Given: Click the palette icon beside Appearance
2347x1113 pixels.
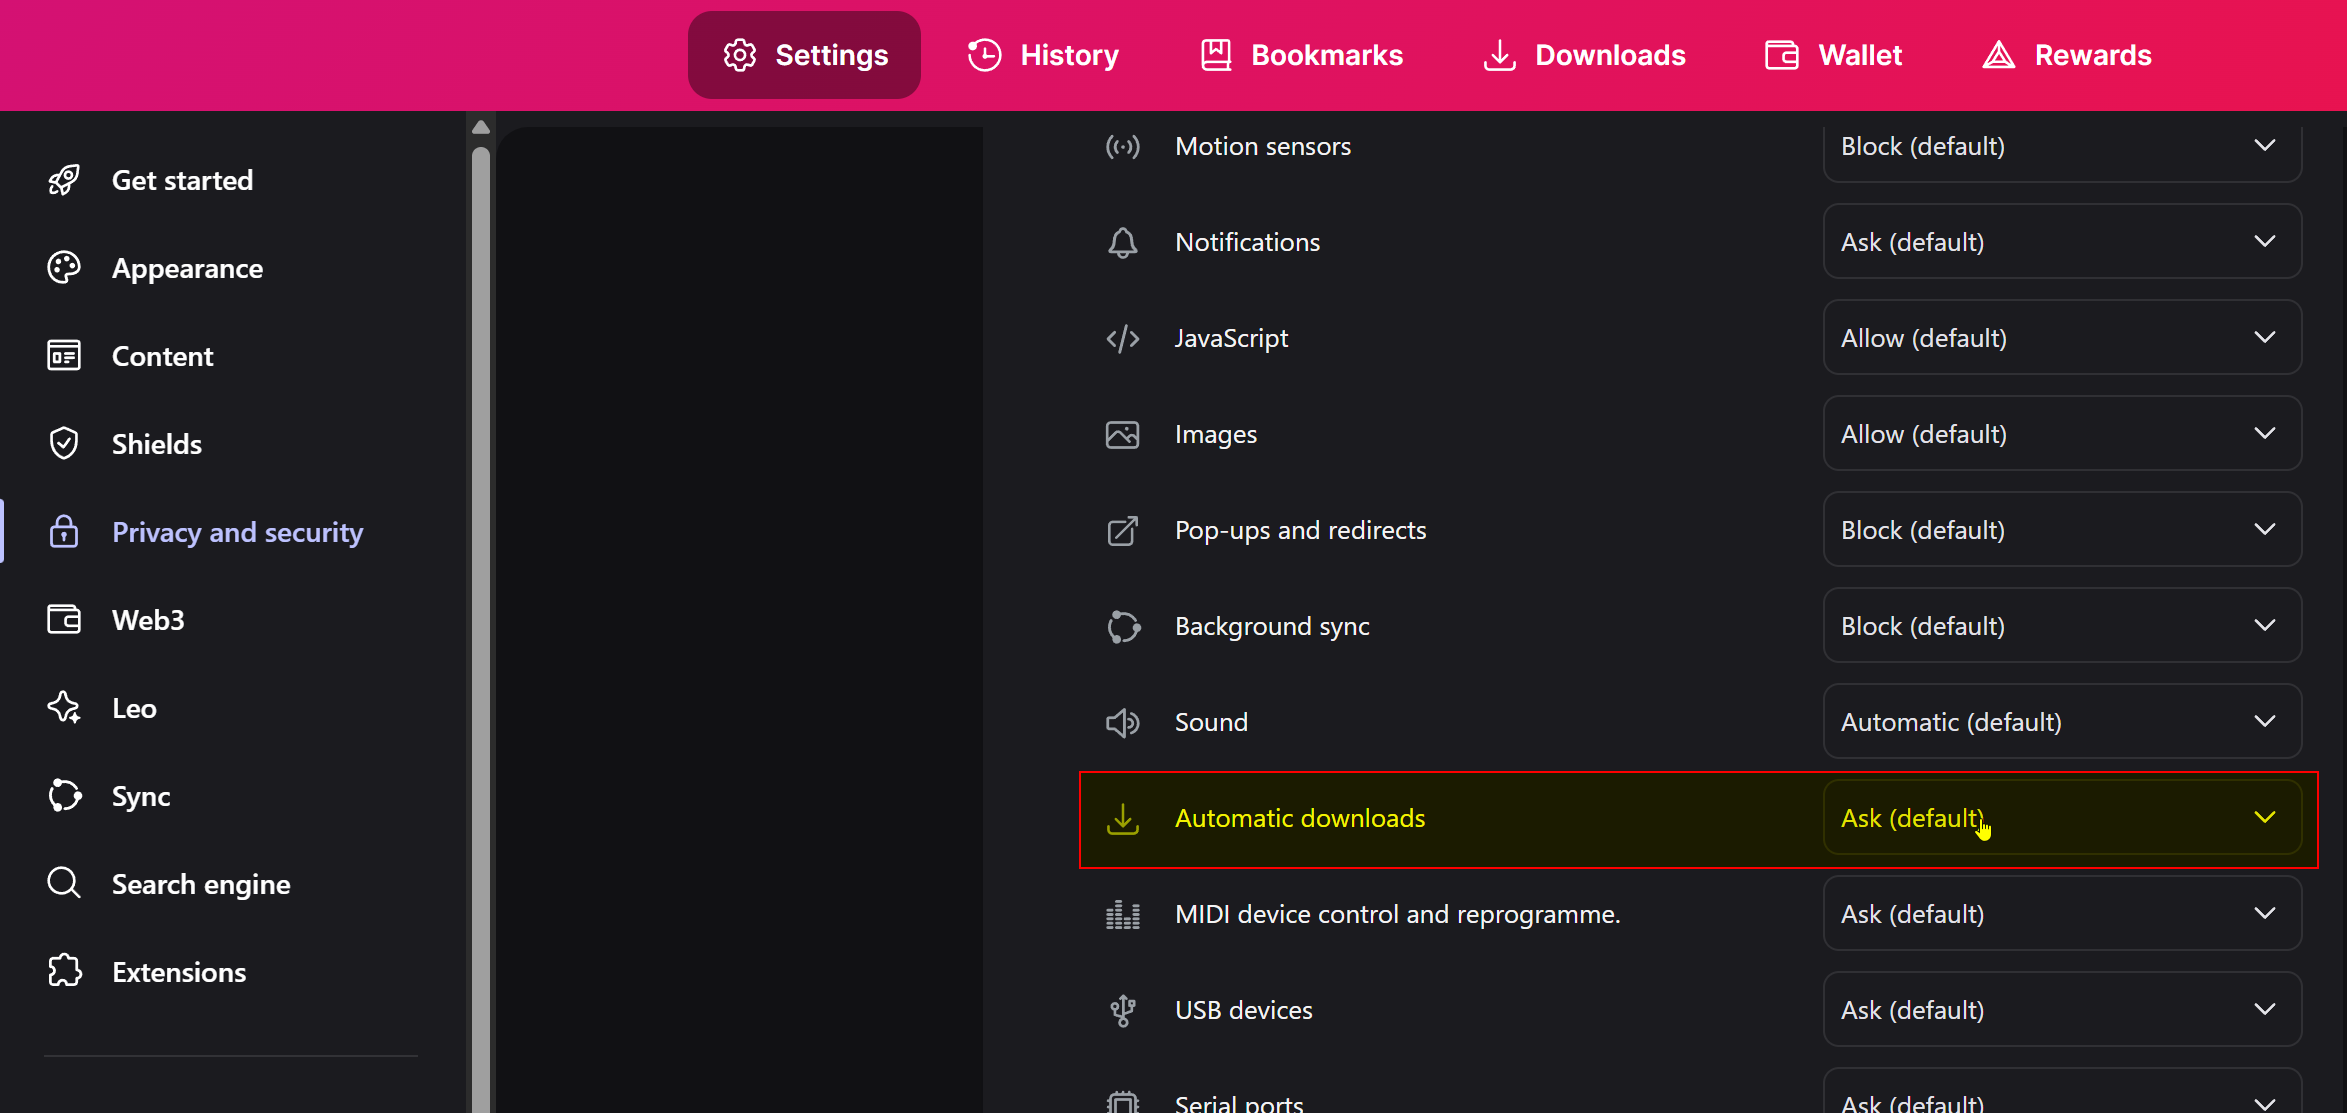Looking at the screenshot, I should point(64,268).
